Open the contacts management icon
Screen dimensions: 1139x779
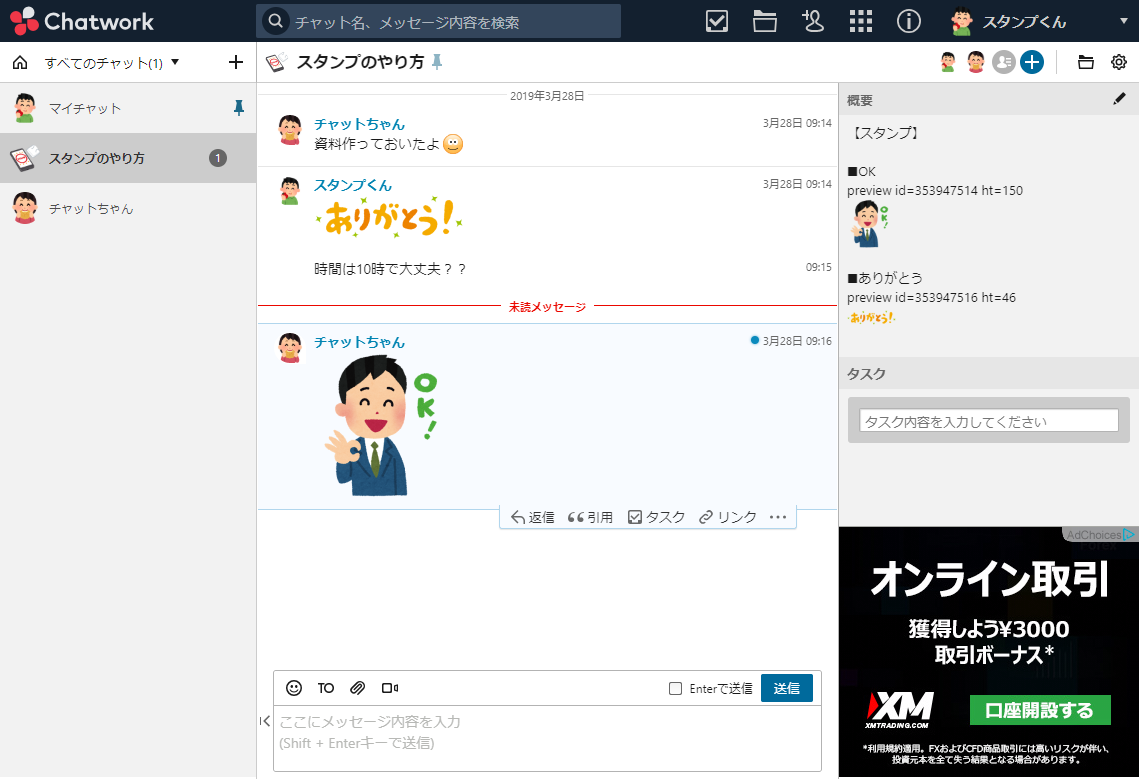click(x=812, y=21)
